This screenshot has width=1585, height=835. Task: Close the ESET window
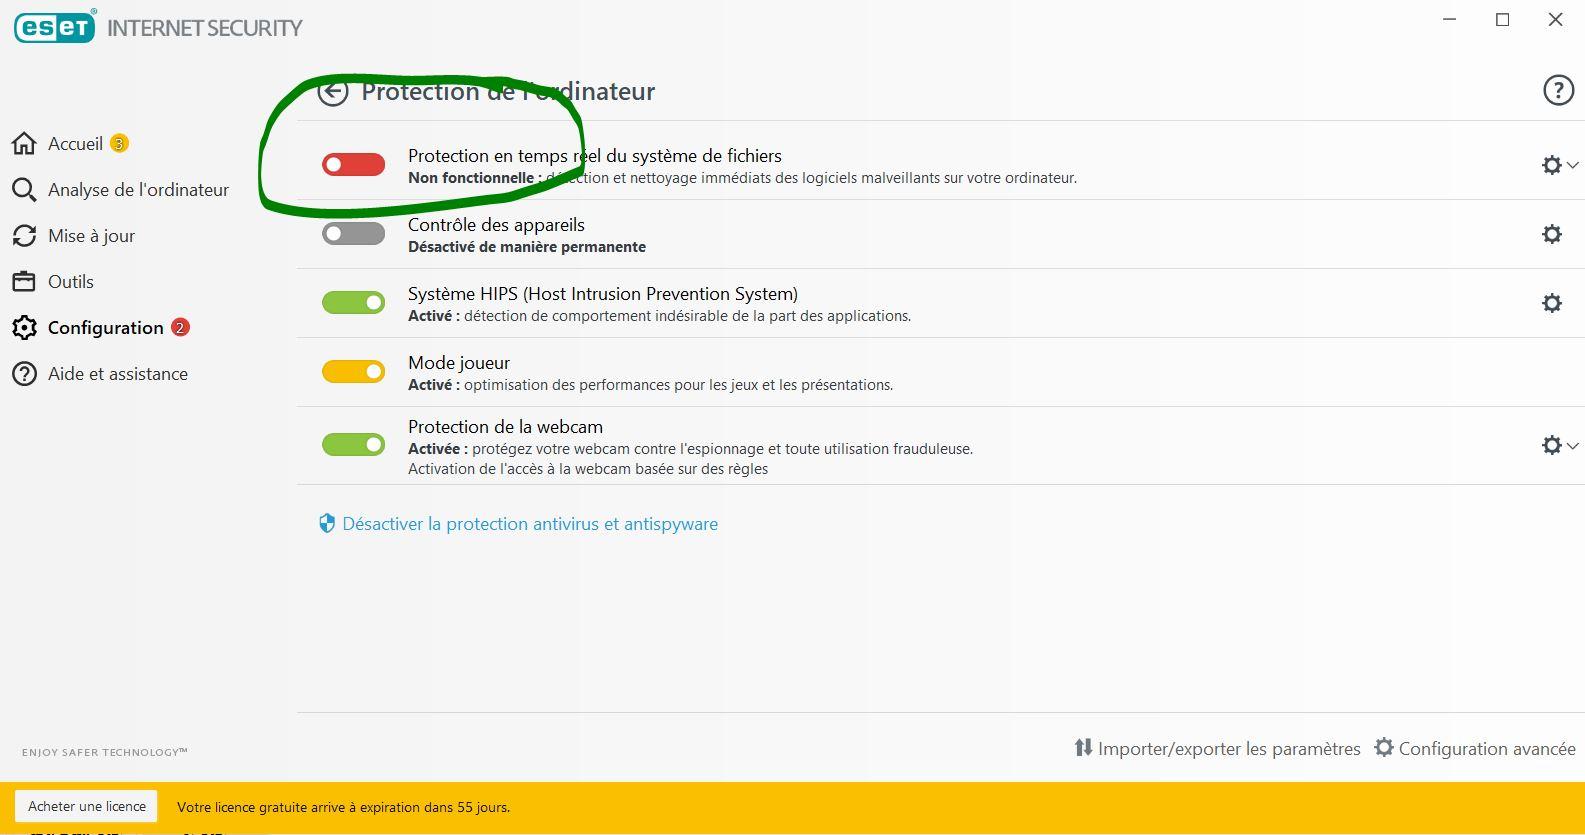1555,20
